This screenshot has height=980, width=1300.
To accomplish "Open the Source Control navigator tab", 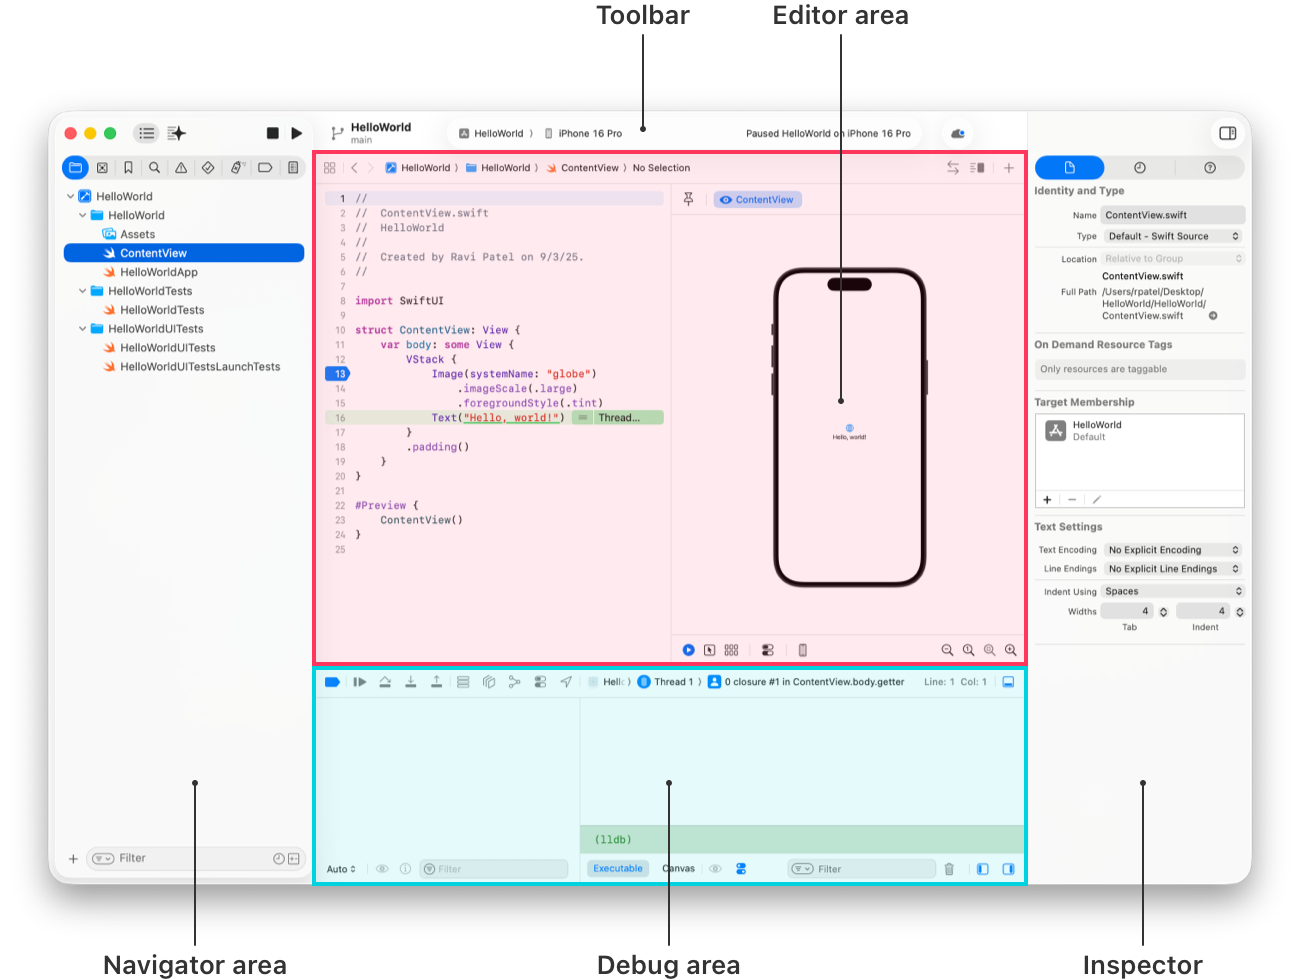I will (x=102, y=168).
